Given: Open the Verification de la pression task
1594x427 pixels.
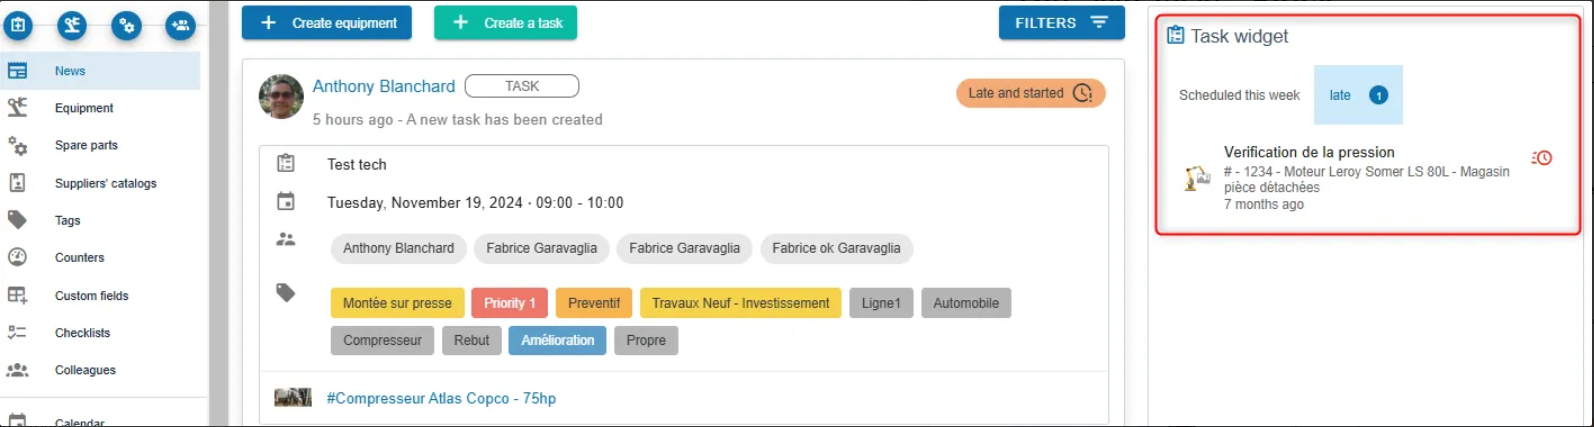Looking at the screenshot, I should click(1308, 152).
